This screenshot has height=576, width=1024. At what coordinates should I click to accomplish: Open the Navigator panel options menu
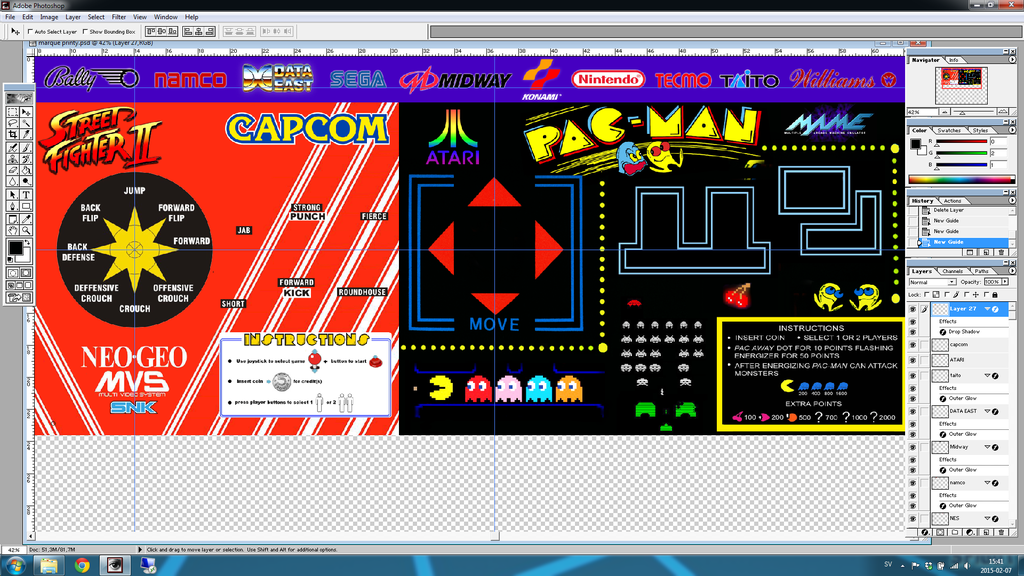(x=1012, y=59)
